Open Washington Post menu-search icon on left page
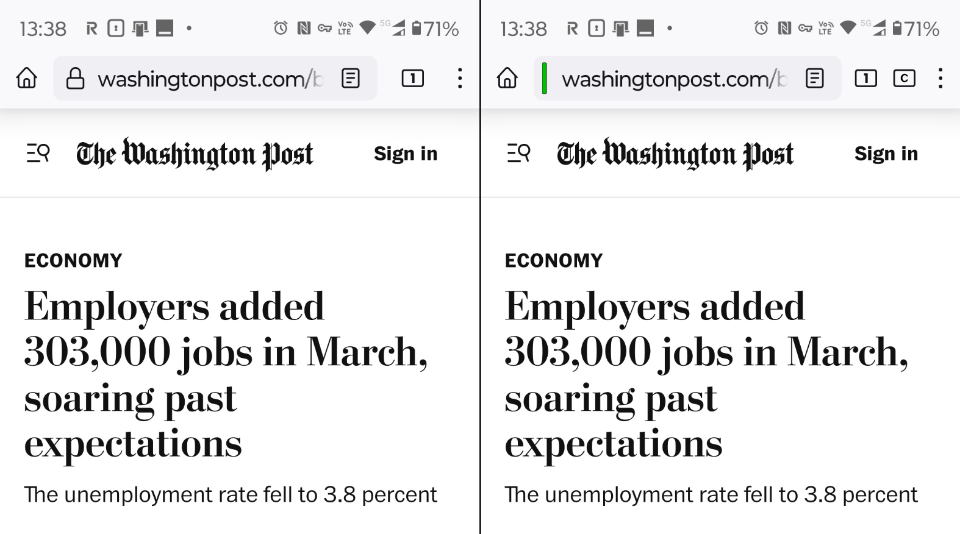Screen dimensions: 960x534 click(x=38, y=154)
